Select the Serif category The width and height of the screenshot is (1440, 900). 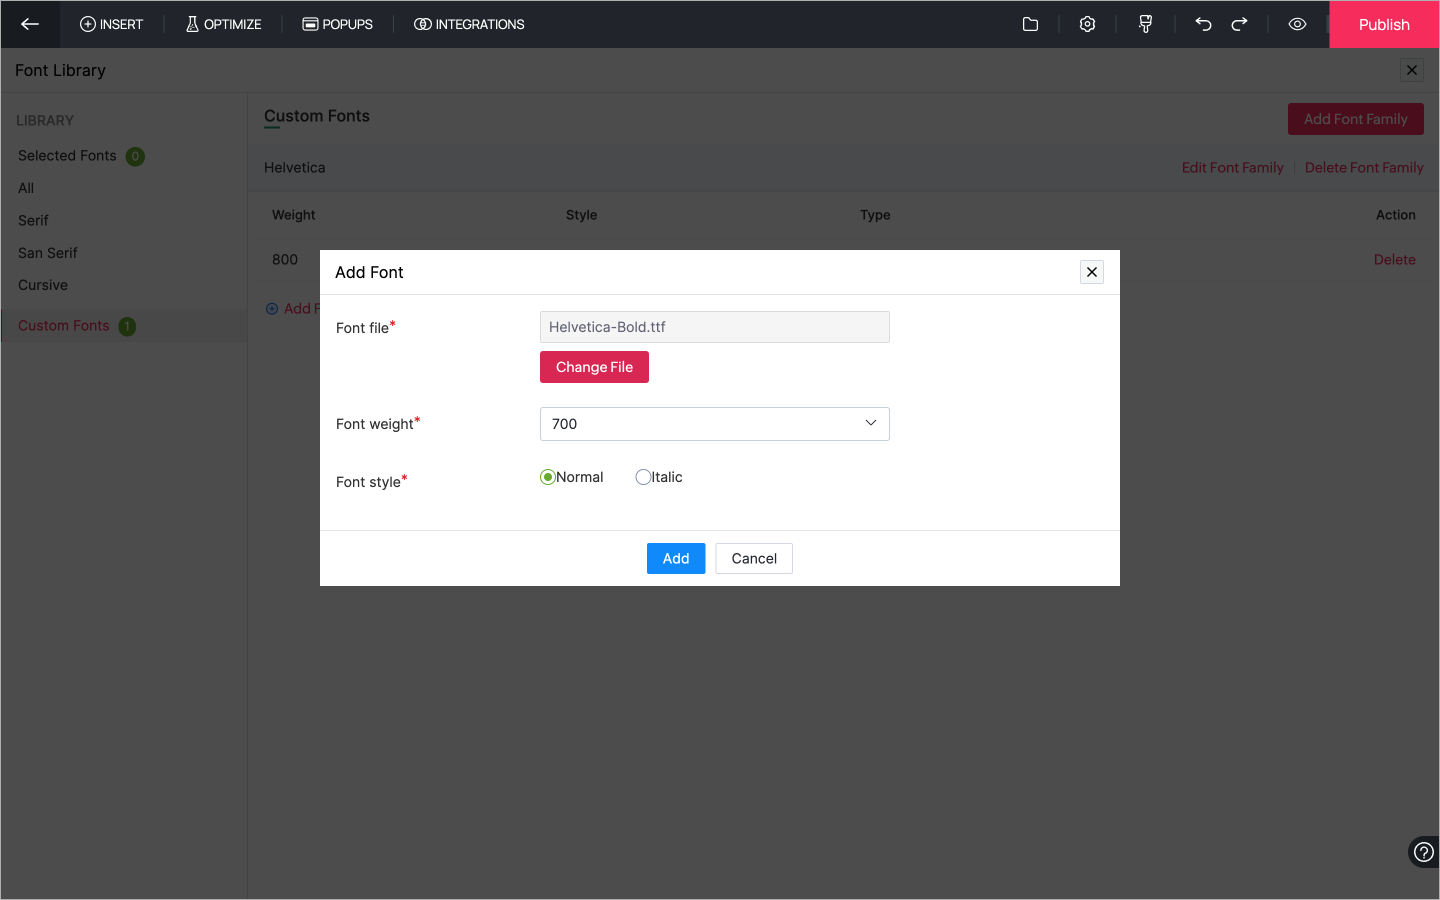tap(33, 220)
